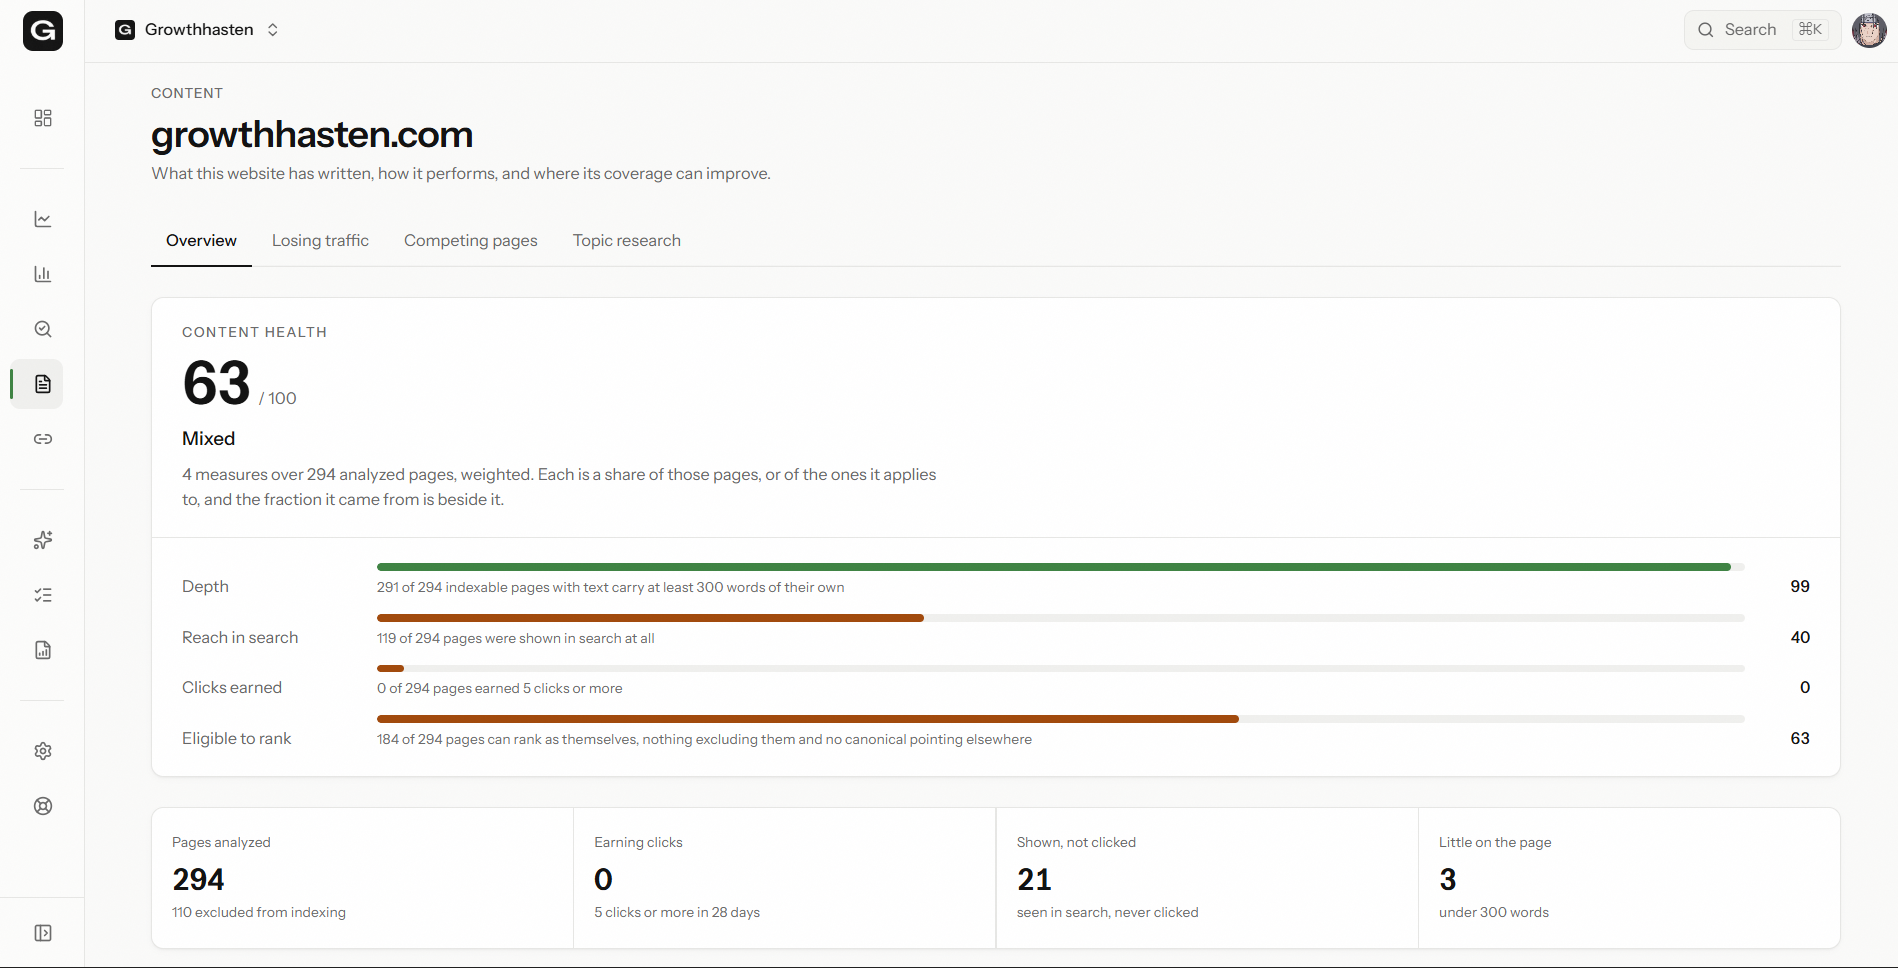
Task: Click the Search field
Action: coord(1762,30)
